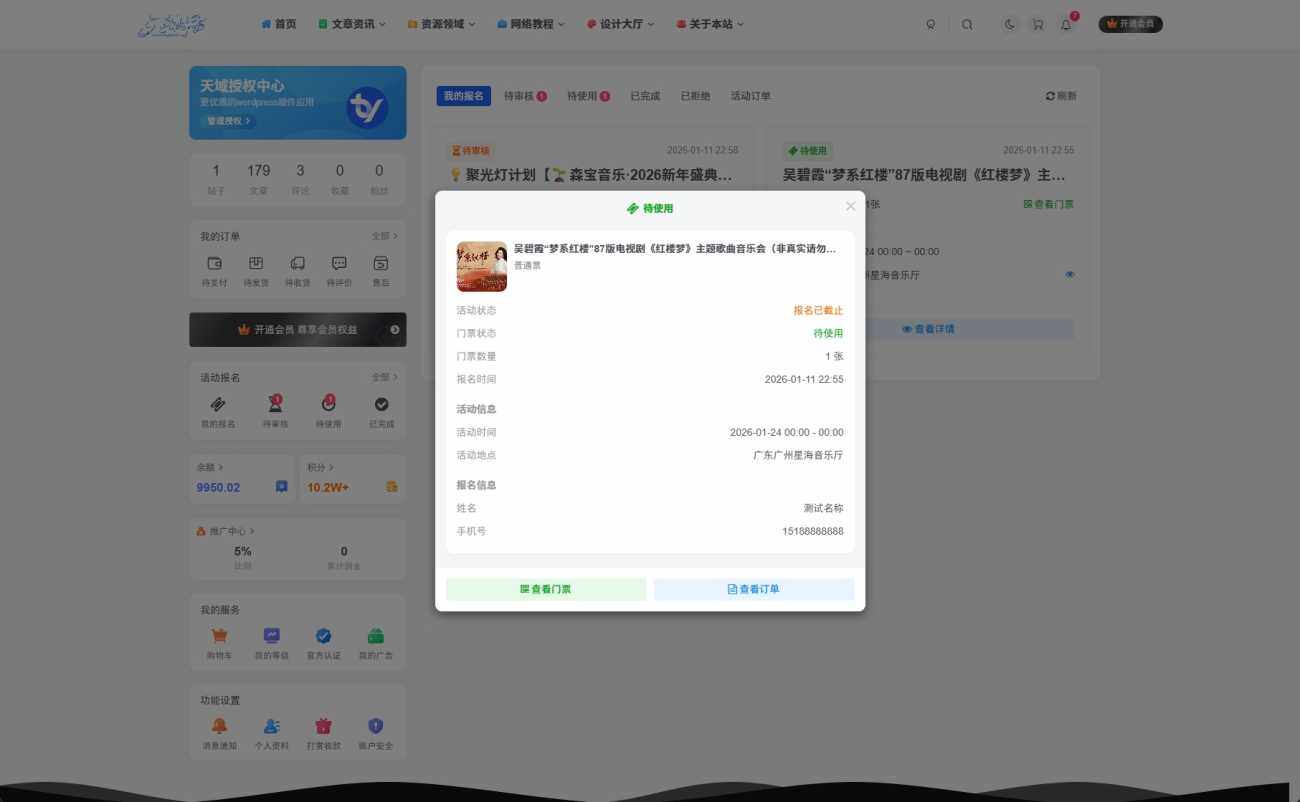Open the 购物车 shopping cart icon

(x=219, y=635)
